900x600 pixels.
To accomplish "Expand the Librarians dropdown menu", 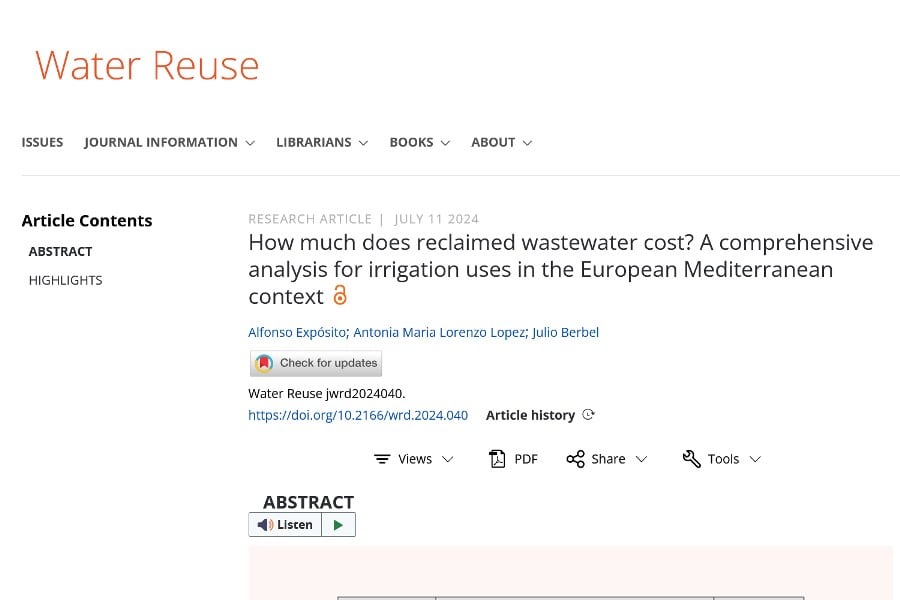I will pyautogui.click(x=322, y=142).
